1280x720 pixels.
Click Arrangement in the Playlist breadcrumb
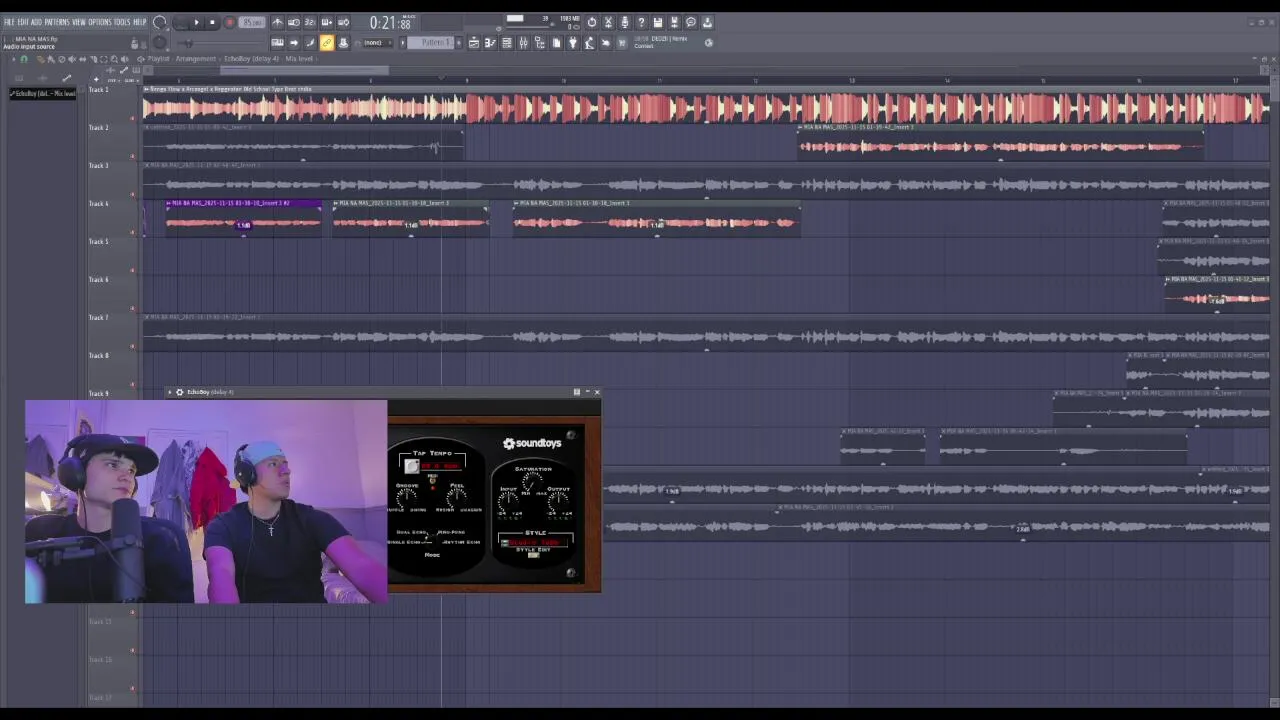tap(196, 59)
